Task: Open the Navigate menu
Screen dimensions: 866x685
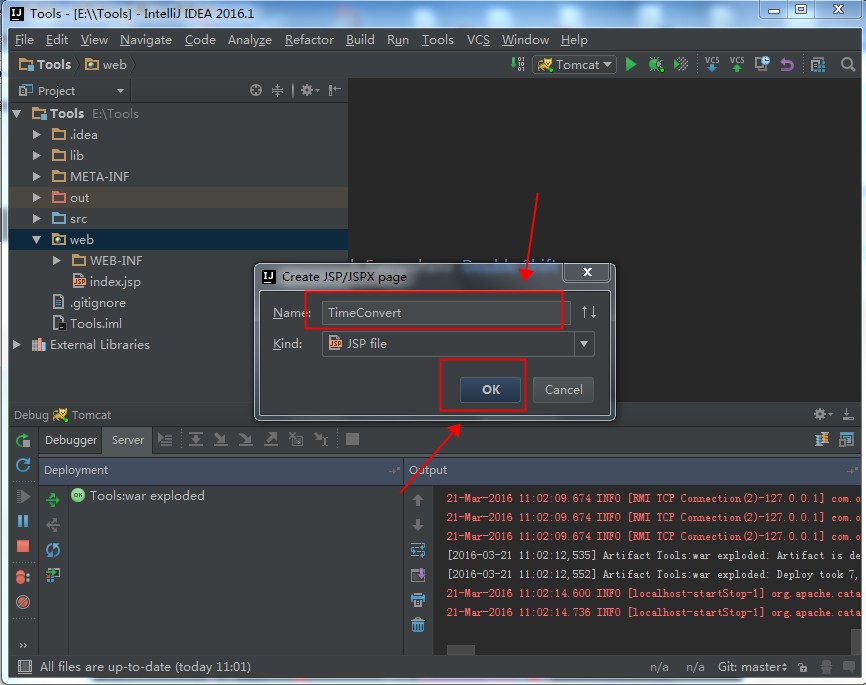Action: (x=146, y=40)
